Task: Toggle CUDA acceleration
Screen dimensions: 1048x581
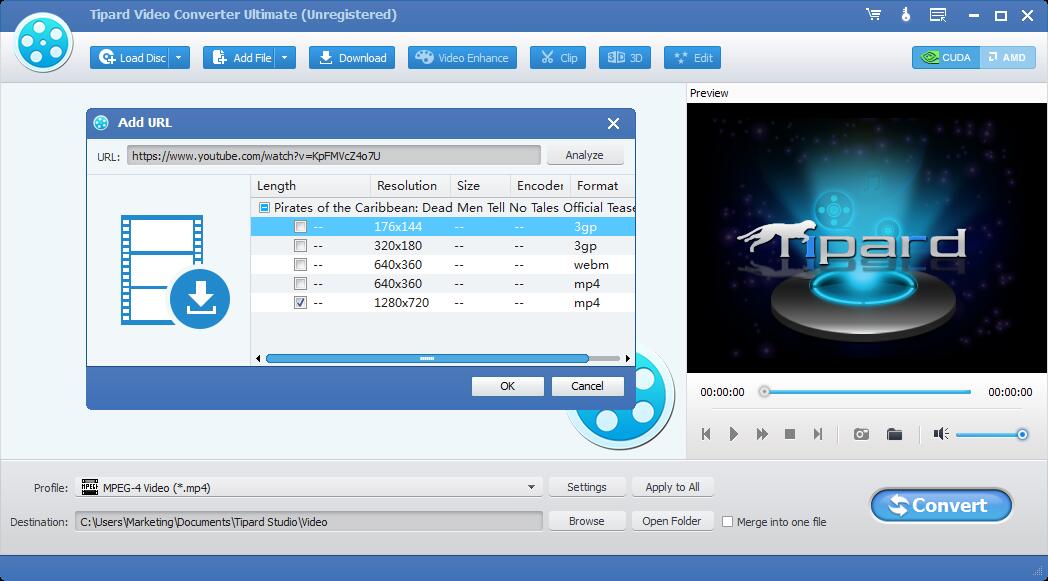Action: [946, 57]
